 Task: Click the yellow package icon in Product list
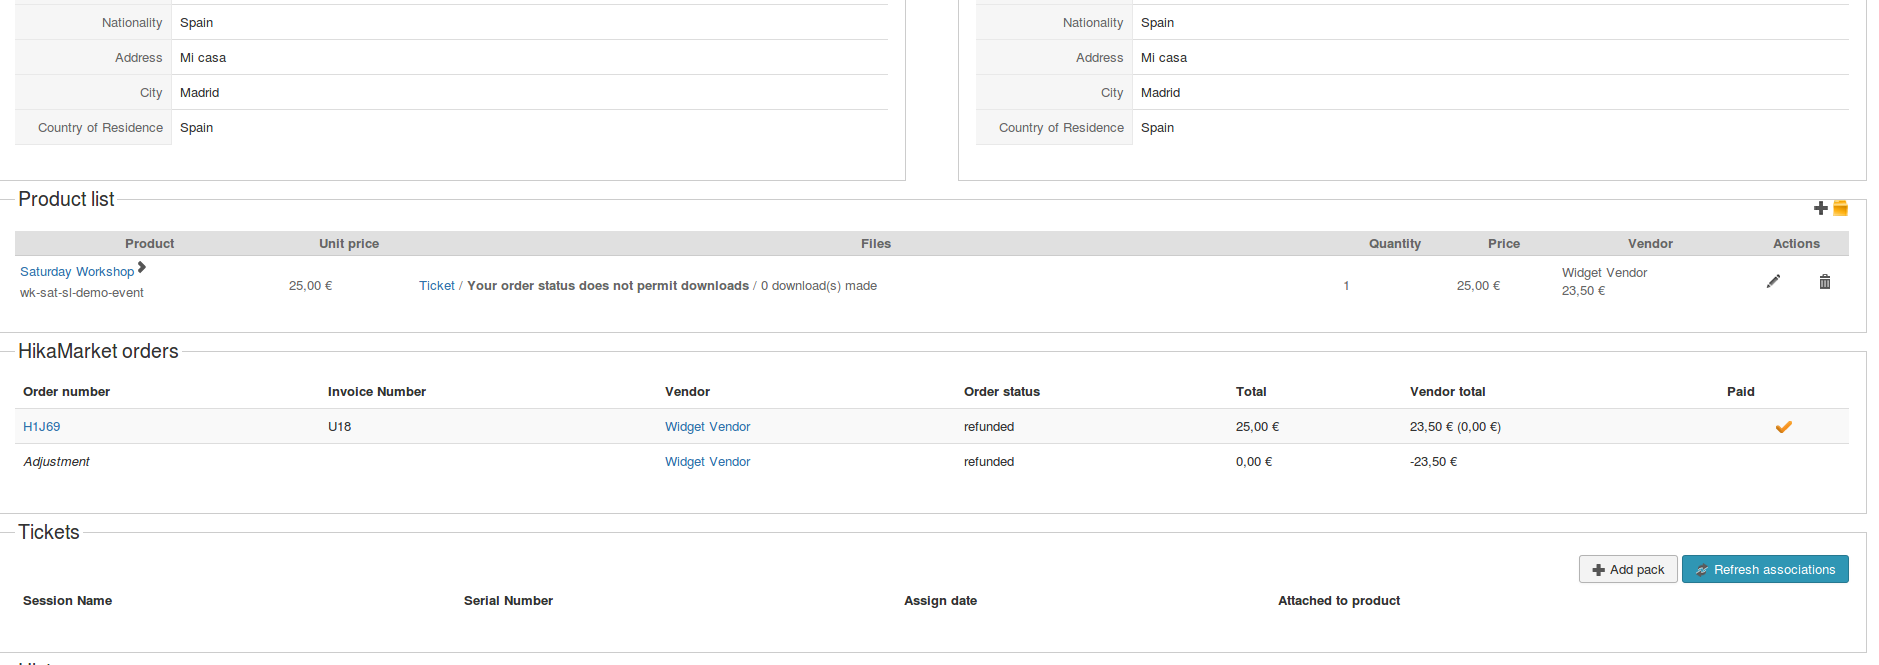1840,208
